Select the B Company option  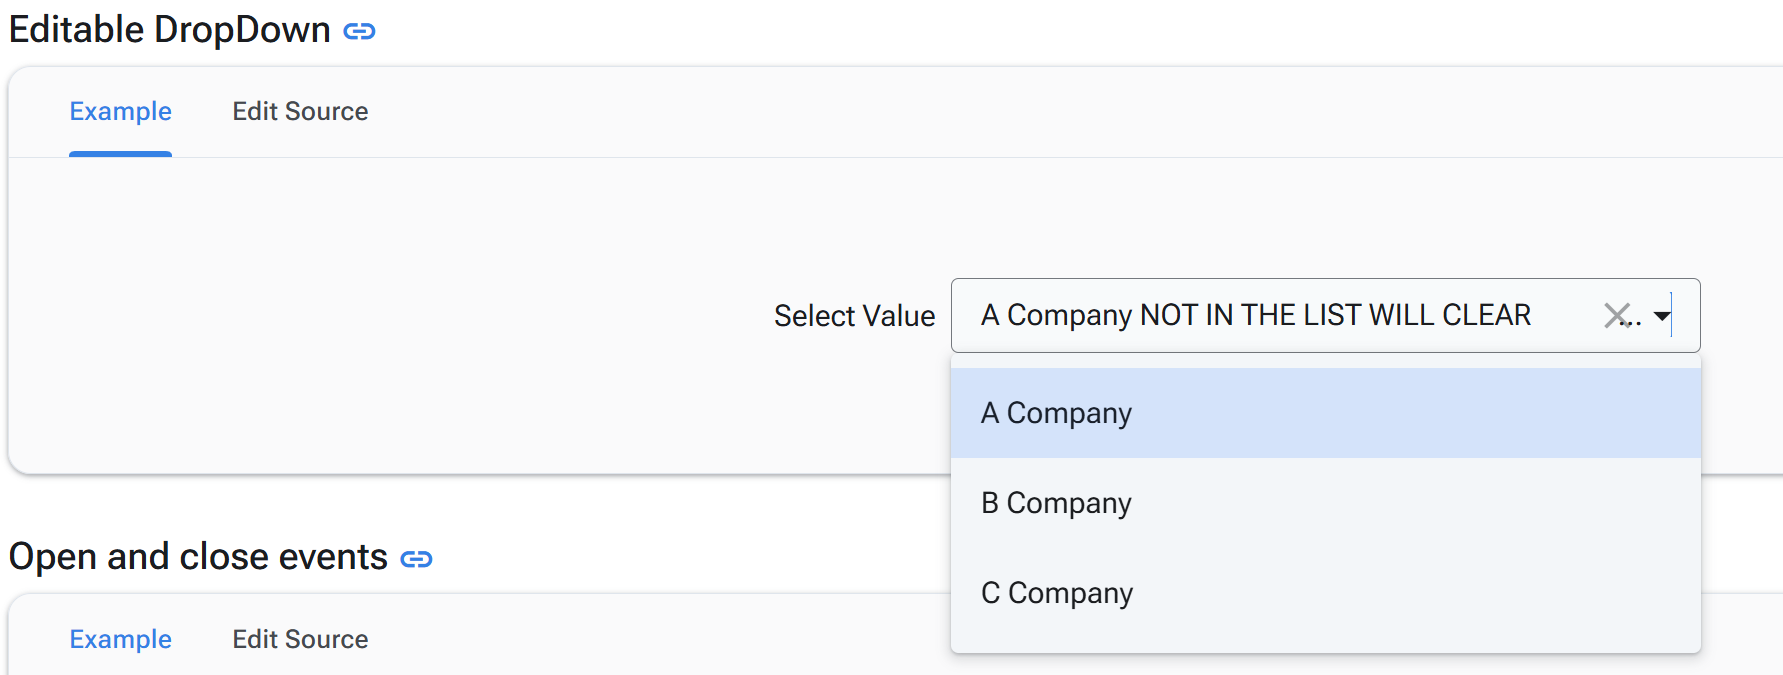click(1056, 503)
